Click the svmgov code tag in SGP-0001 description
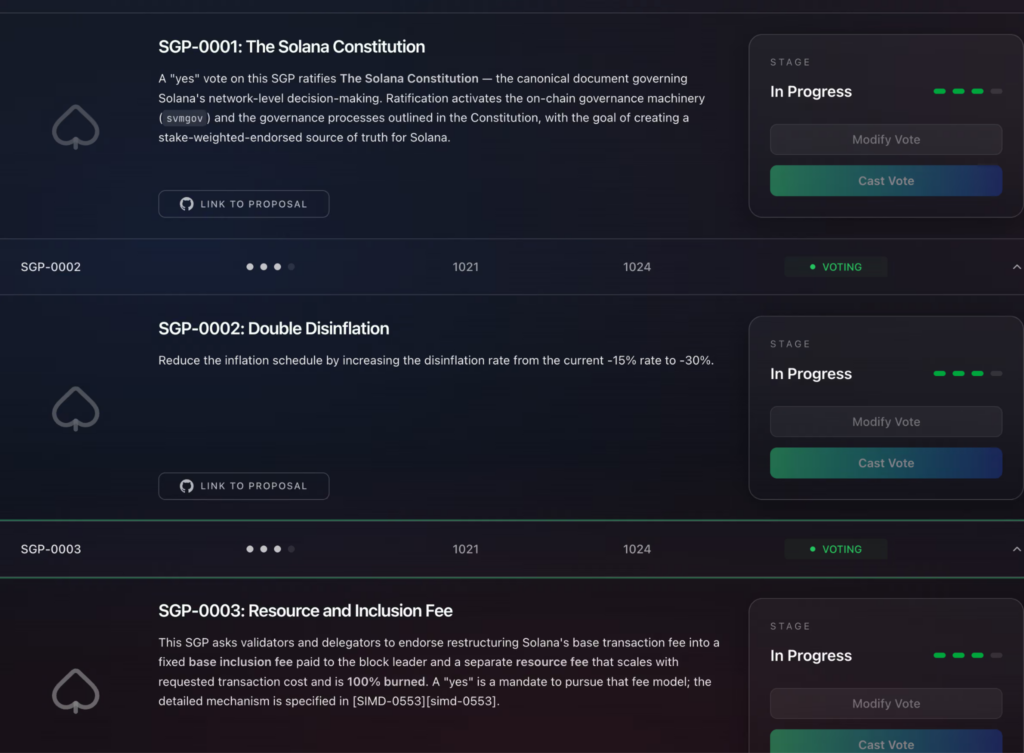The height and width of the screenshot is (753, 1024). point(184,118)
